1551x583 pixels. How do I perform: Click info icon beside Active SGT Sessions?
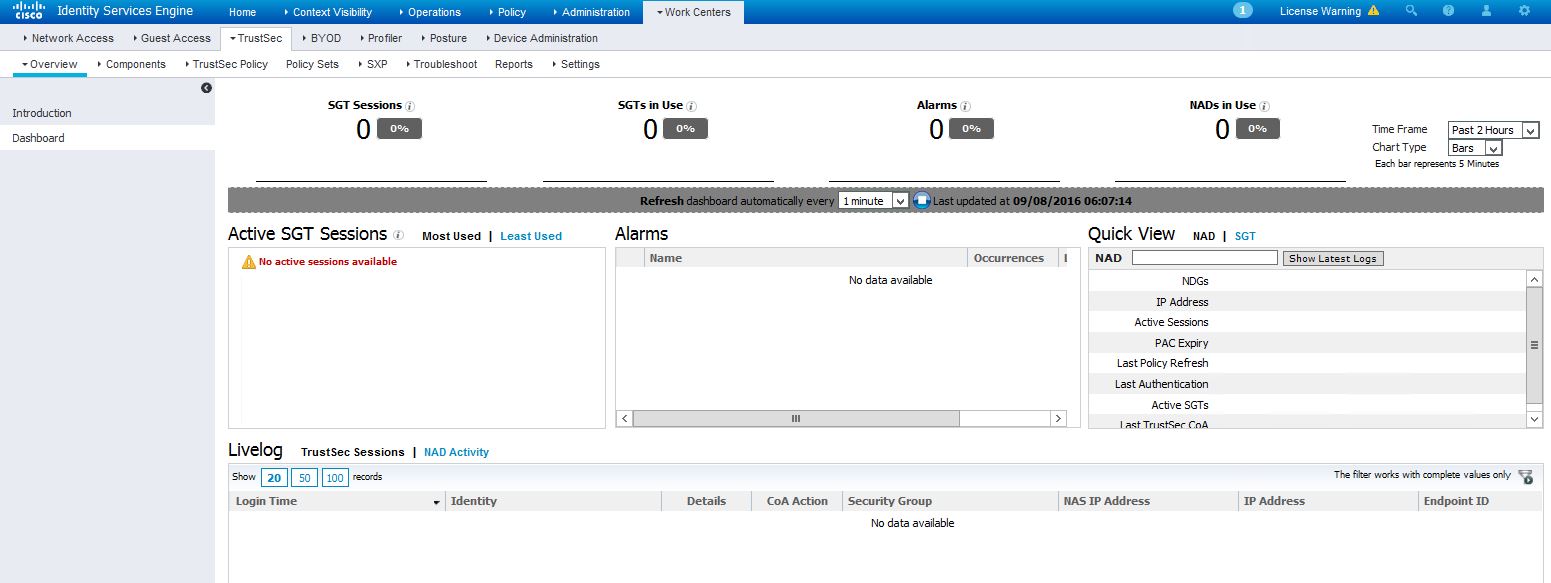coord(398,236)
